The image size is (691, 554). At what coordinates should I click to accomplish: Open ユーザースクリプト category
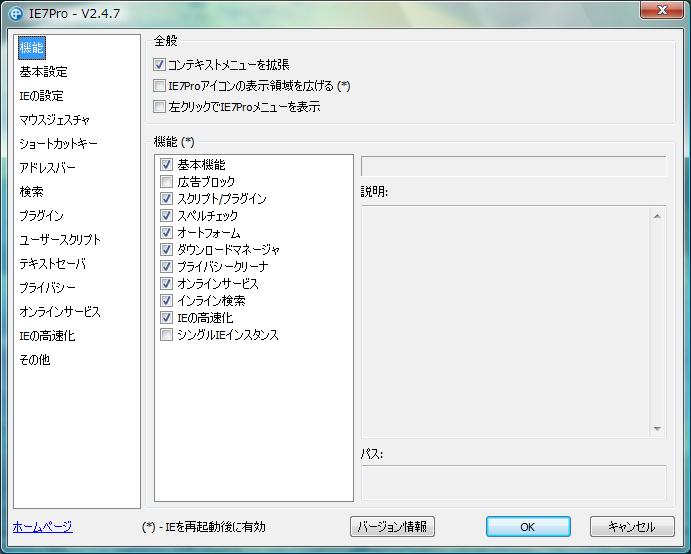coord(60,240)
